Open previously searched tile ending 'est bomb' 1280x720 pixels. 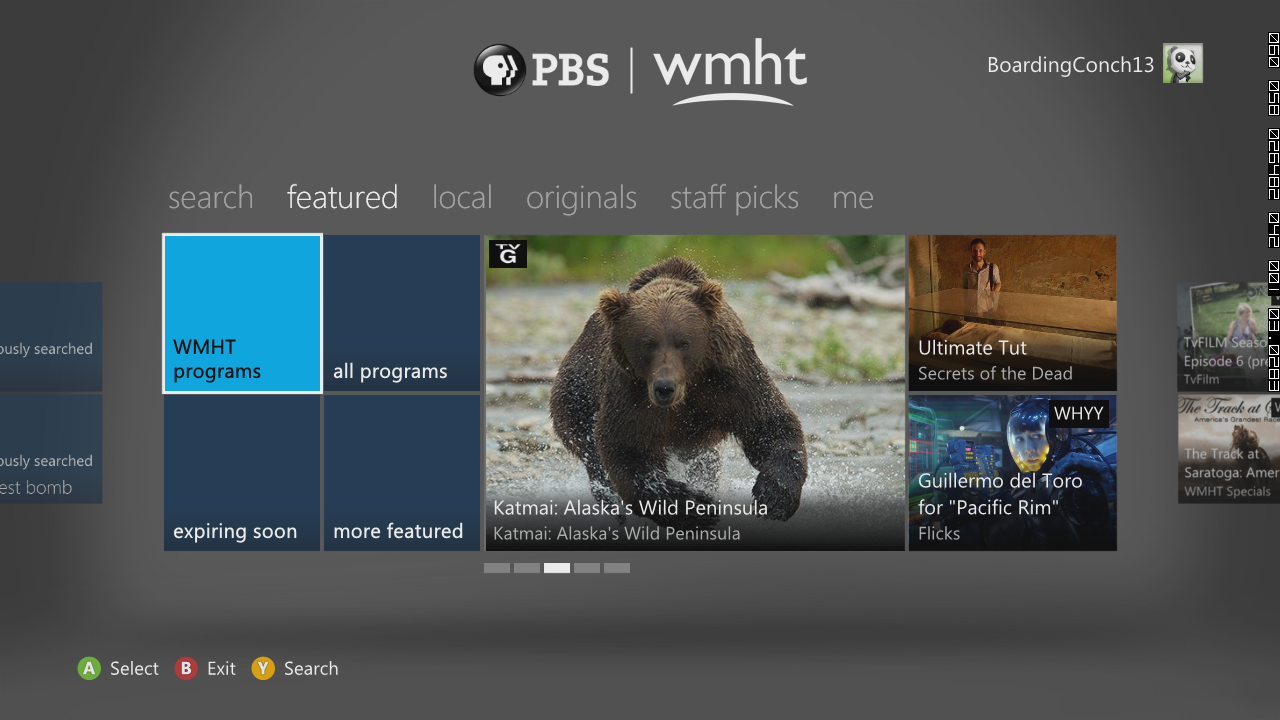point(51,449)
